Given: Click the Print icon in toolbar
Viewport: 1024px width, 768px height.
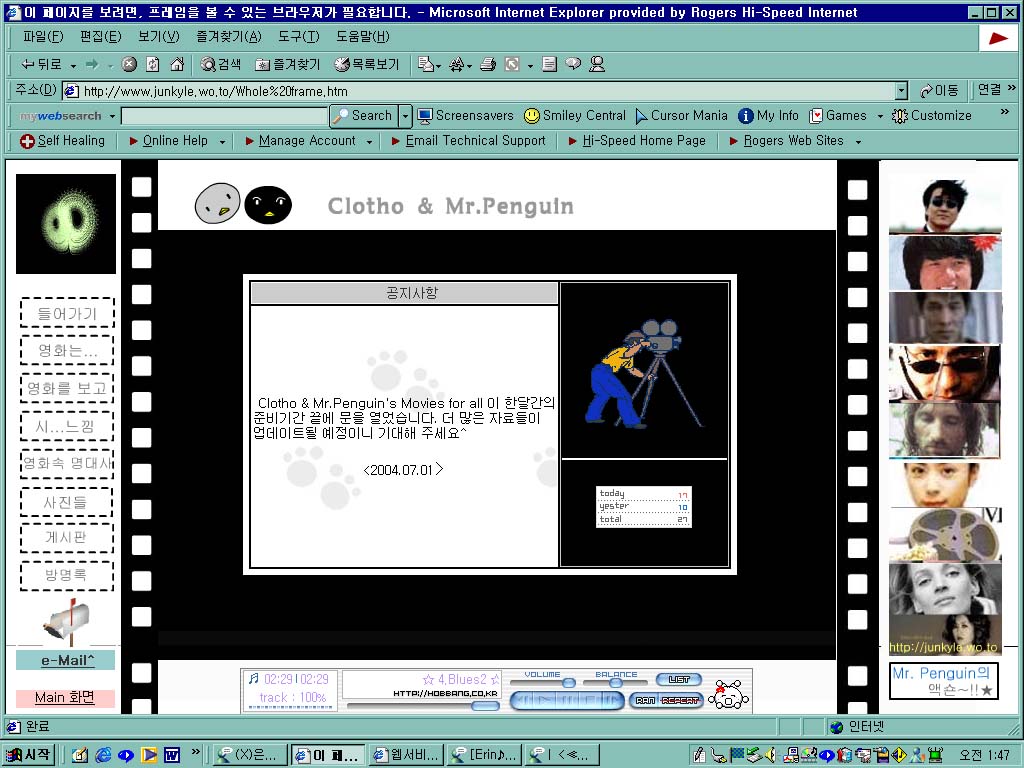Looking at the screenshot, I should click(x=488, y=64).
